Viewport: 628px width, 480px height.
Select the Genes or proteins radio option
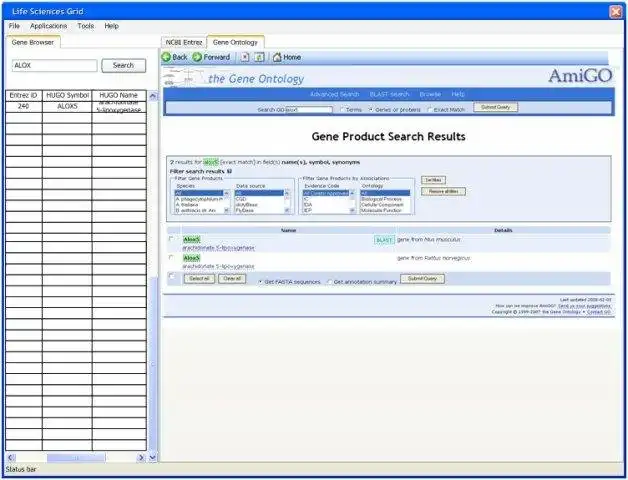371,109
